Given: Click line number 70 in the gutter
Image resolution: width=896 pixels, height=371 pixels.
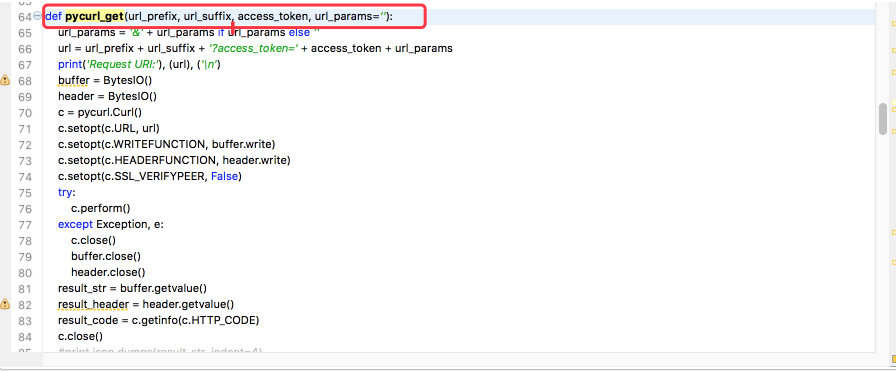Looking at the screenshot, I should point(25,113).
